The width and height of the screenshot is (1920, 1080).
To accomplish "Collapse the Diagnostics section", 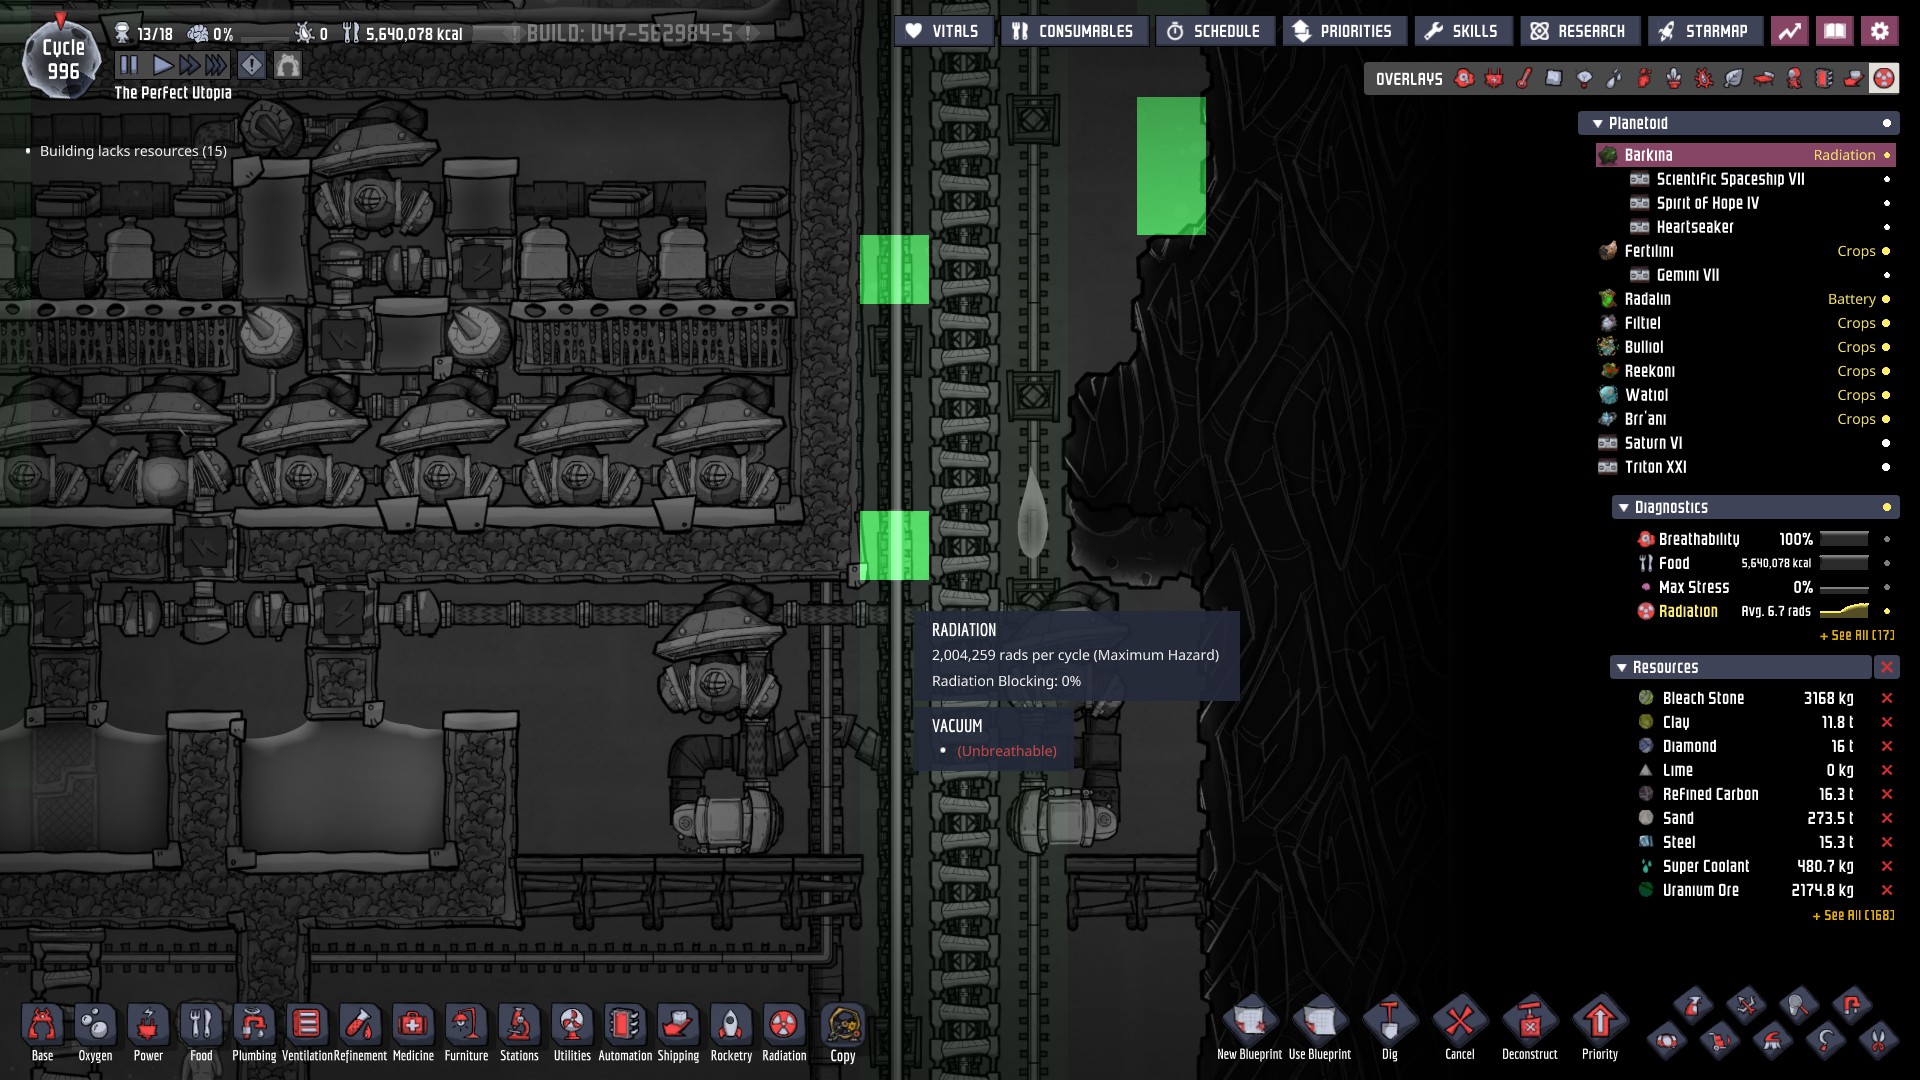I will point(1623,508).
